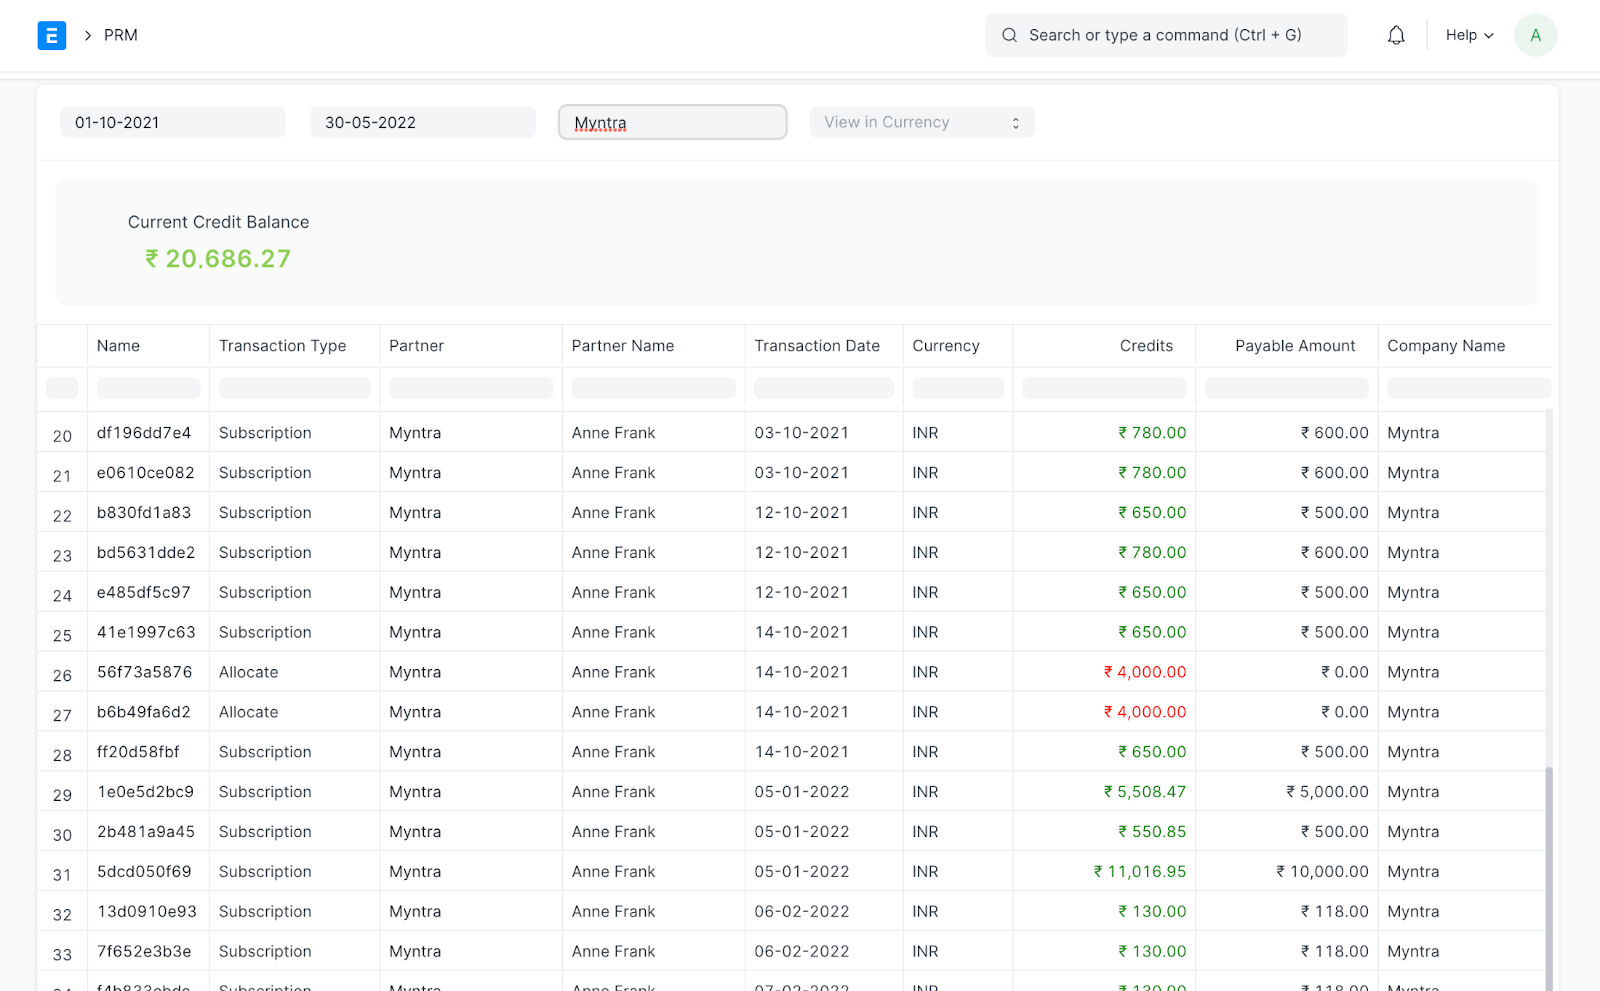1600x991 pixels.
Task: Select transaction row df196dd7e4
Action: tap(144, 433)
